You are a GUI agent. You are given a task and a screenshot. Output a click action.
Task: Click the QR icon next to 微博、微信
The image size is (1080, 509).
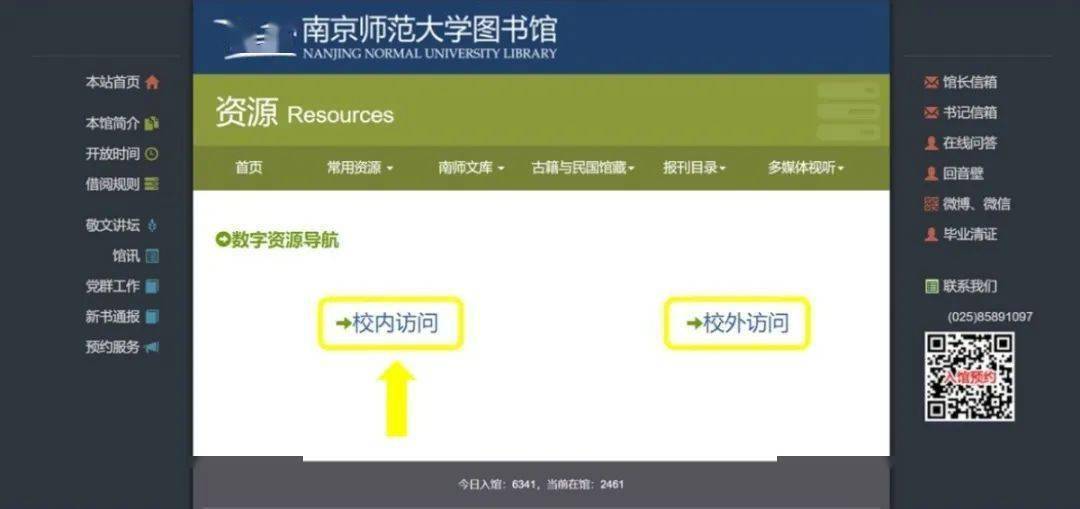coord(931,204)
